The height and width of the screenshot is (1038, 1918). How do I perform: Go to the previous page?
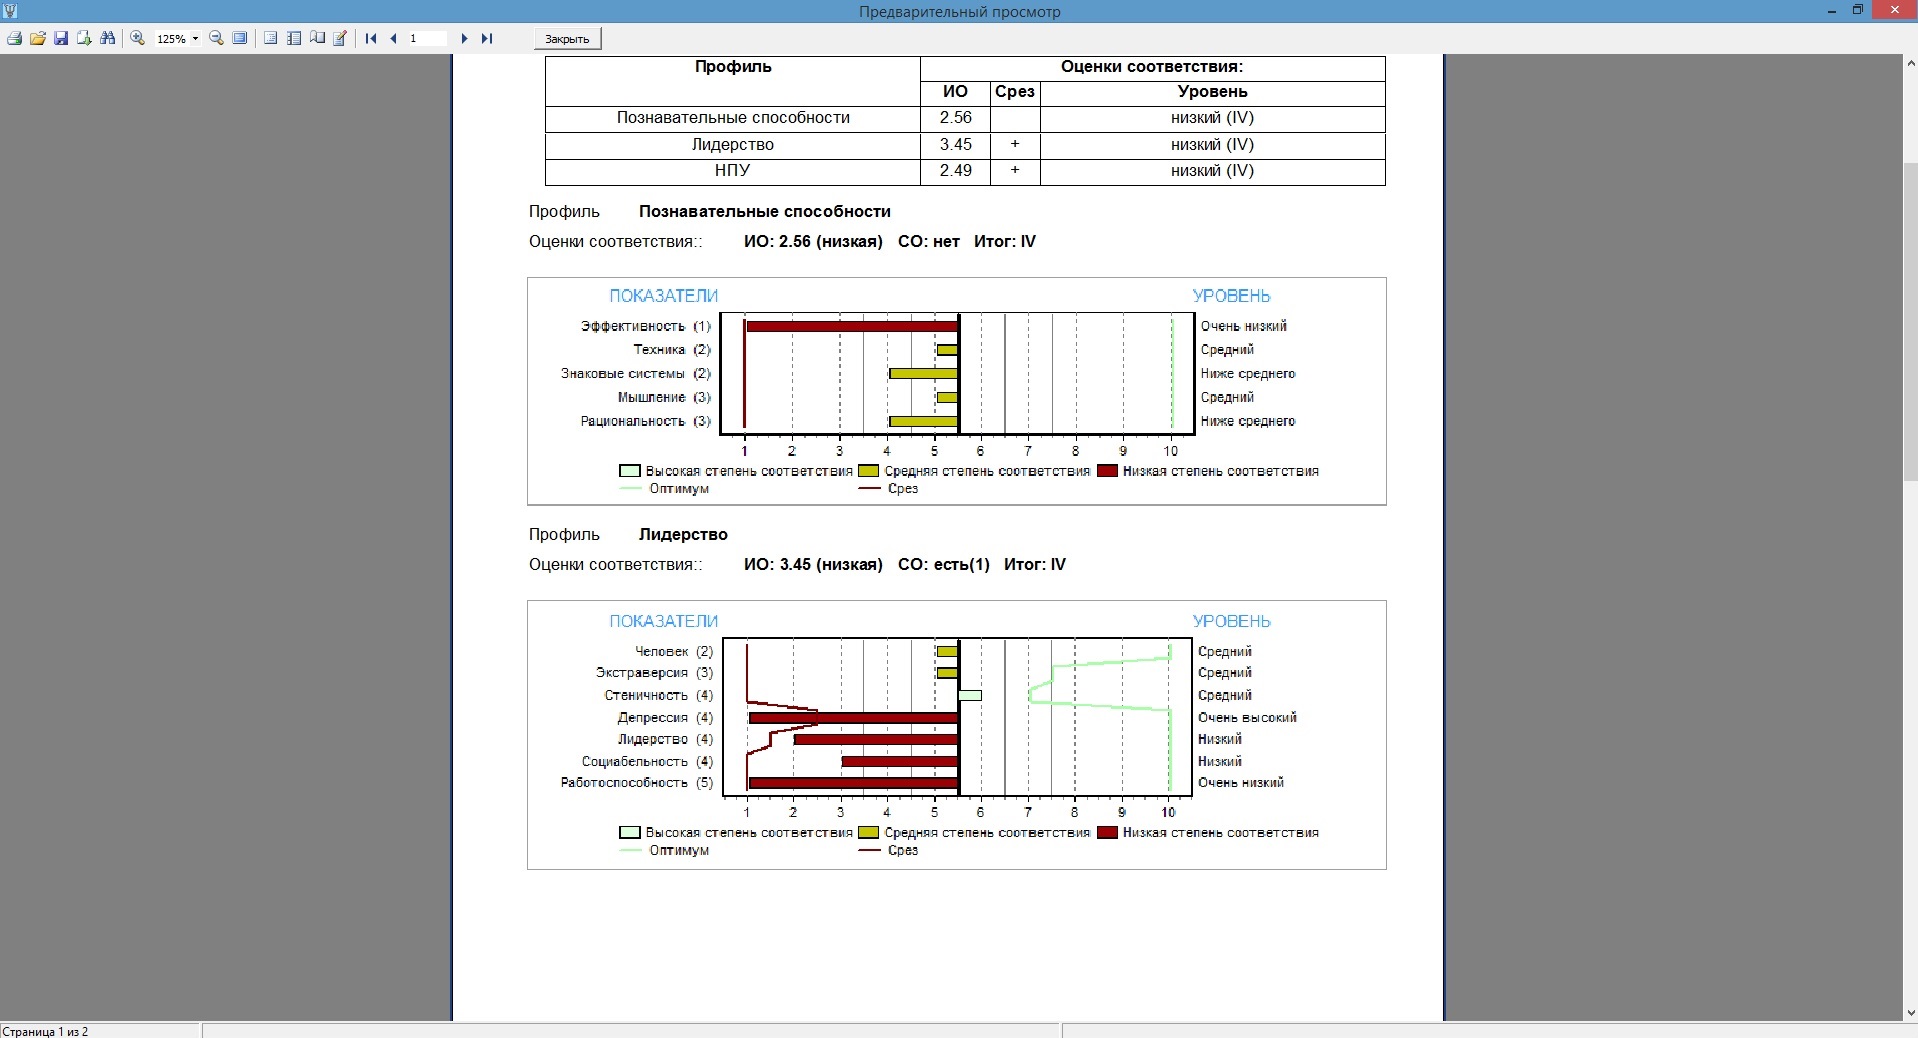(x=393, y=38)
